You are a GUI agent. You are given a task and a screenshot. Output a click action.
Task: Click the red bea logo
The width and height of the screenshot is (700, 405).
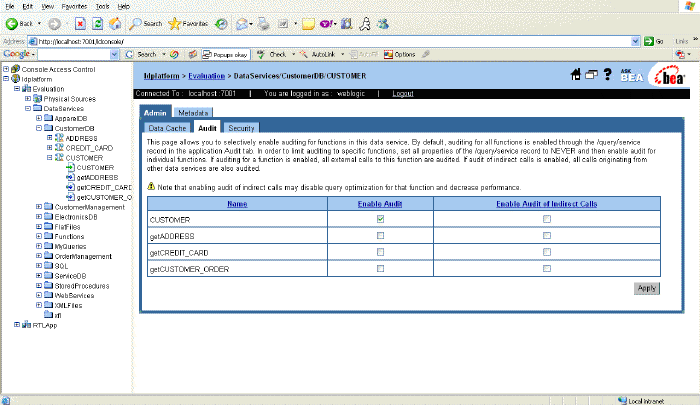pyautogui.click(x=669, y=77)
